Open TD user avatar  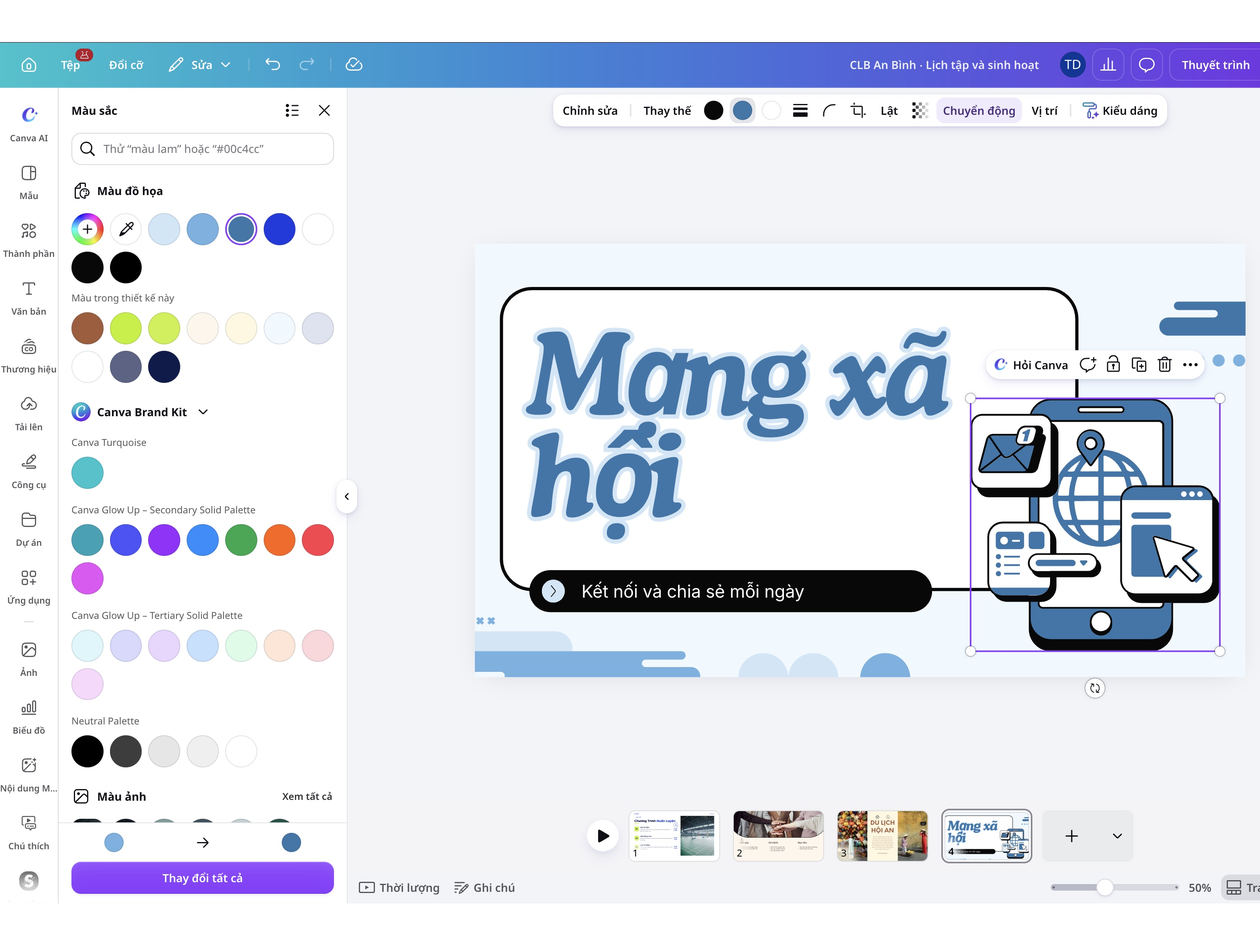[1072, 65]
